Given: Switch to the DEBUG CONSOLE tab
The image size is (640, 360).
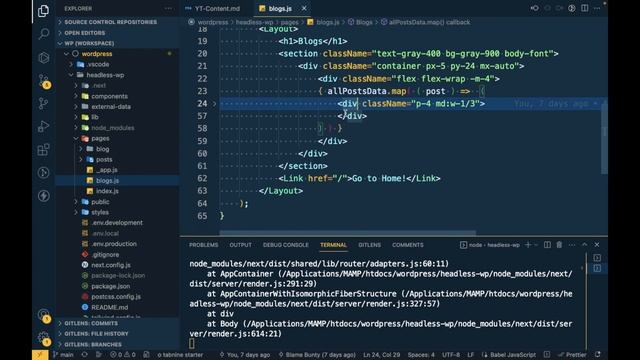Looking at the screenshot, I should tap(286, 245).
